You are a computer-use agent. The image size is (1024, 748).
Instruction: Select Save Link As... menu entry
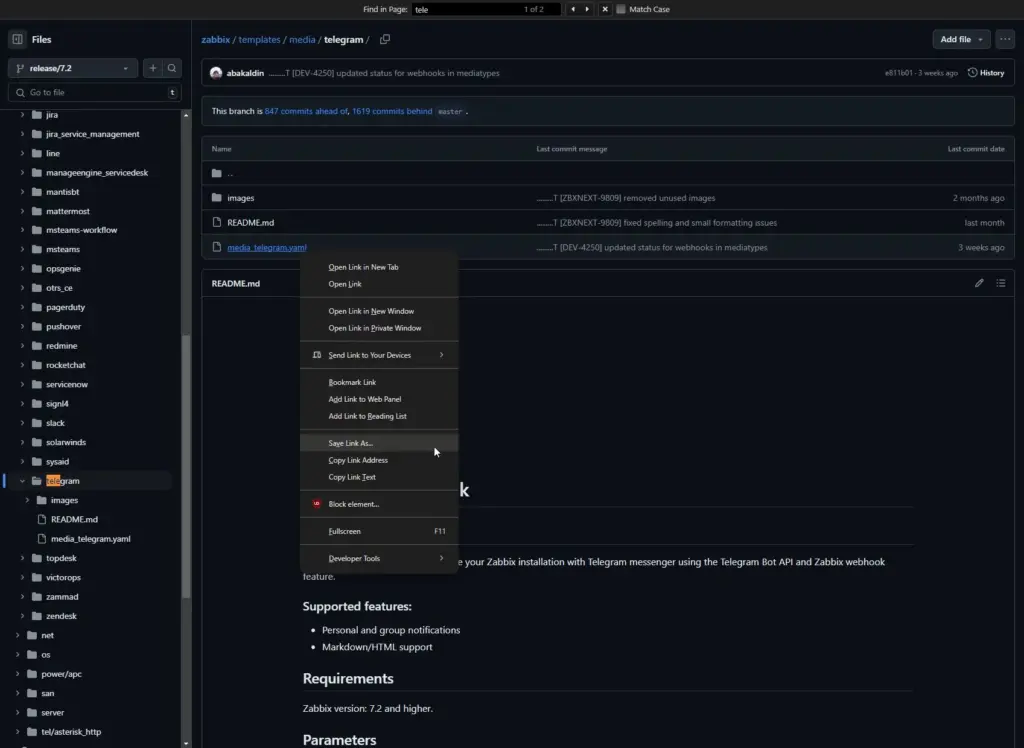(379, 443)
